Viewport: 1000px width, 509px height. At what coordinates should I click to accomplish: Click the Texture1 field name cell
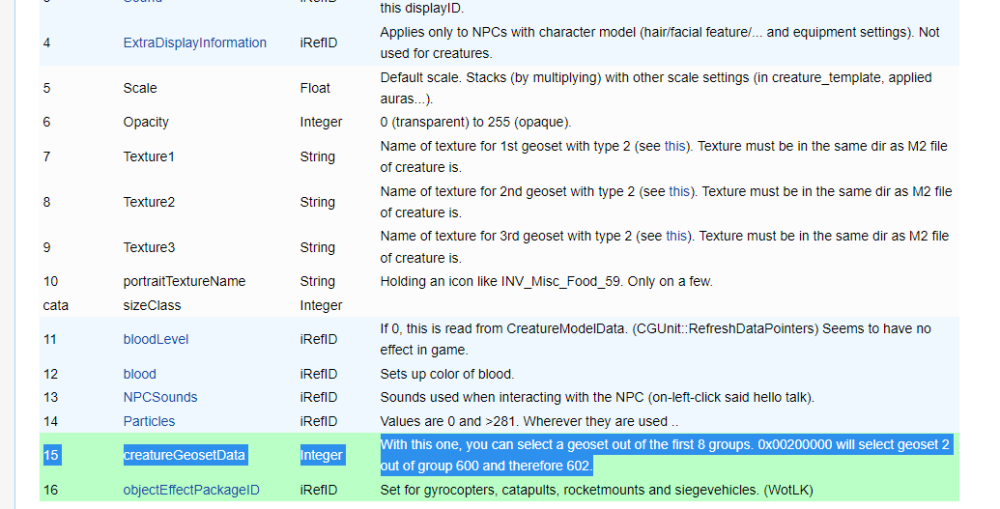tap(149, 157)
